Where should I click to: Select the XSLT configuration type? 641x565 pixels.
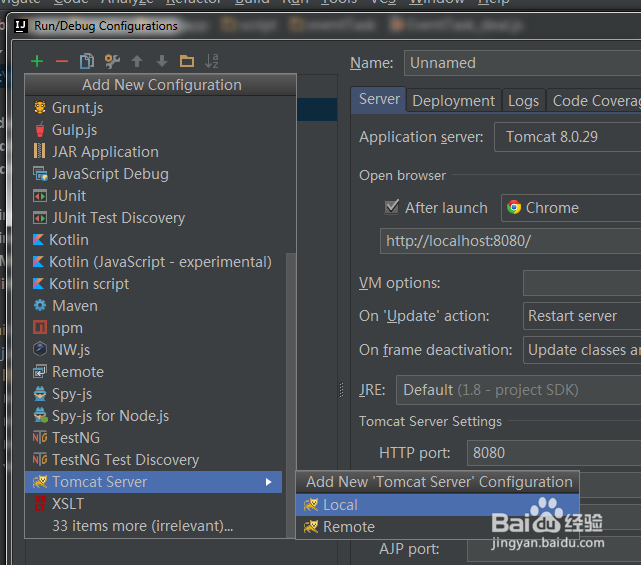(155, 504)
